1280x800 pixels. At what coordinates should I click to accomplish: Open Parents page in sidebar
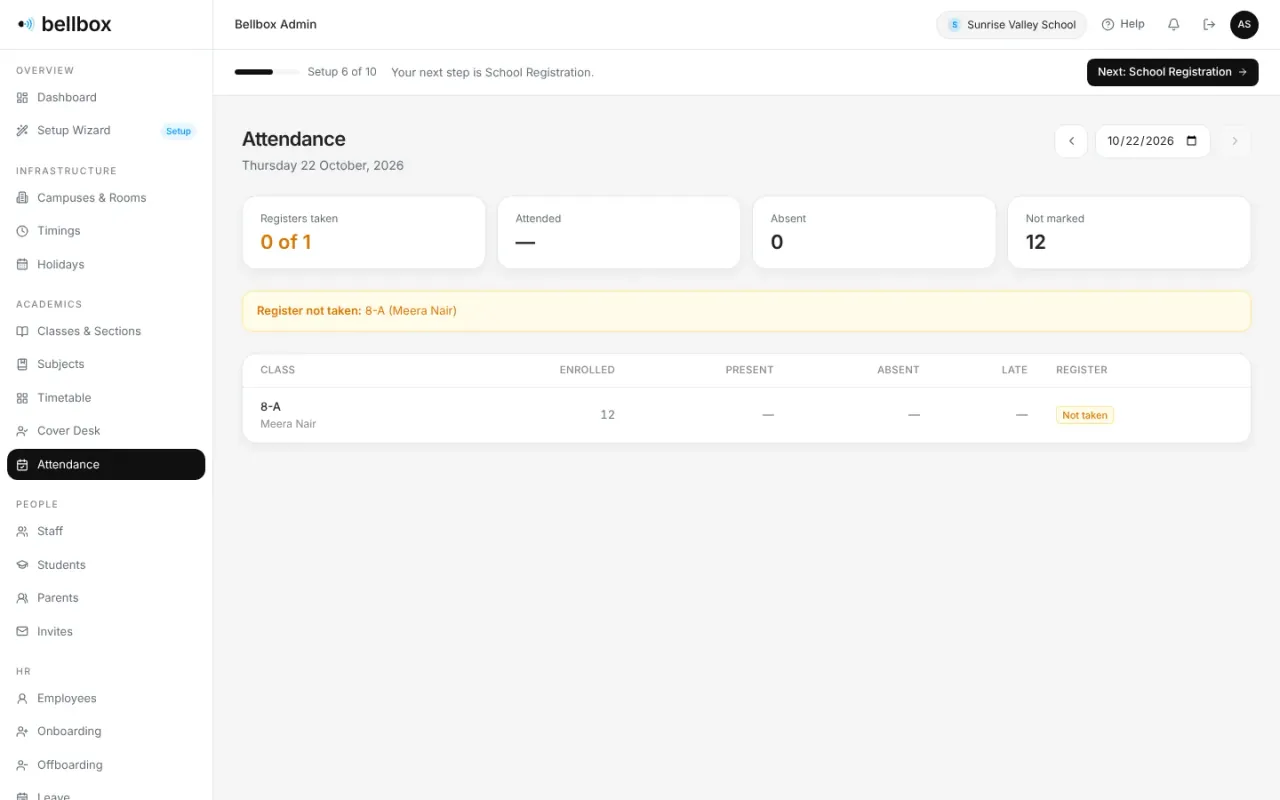pos(106,598)
